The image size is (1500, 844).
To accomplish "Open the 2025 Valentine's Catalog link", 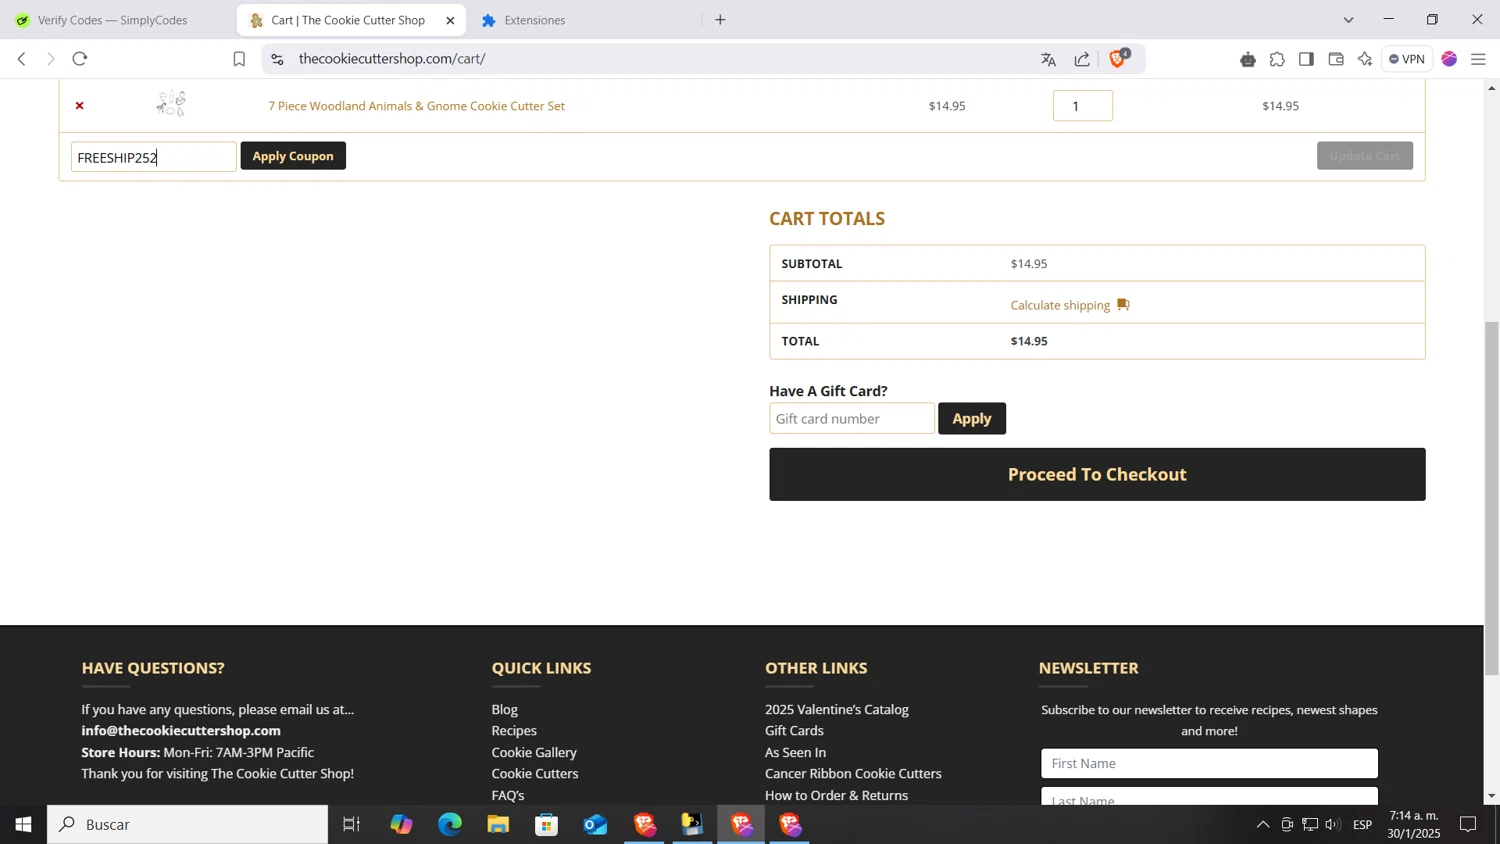I will pos(837,709).
